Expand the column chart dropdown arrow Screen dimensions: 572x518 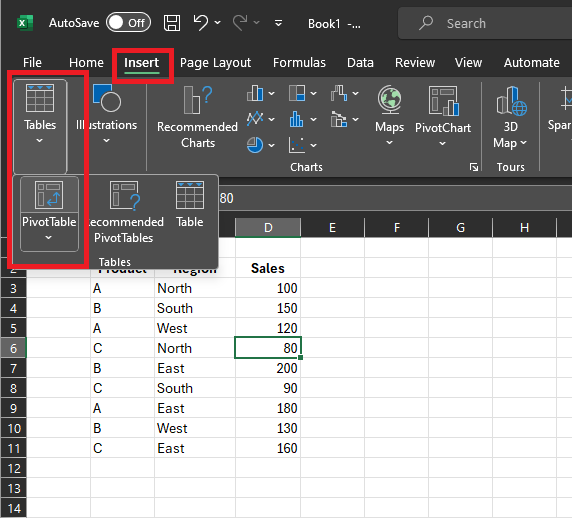[271, 93]
